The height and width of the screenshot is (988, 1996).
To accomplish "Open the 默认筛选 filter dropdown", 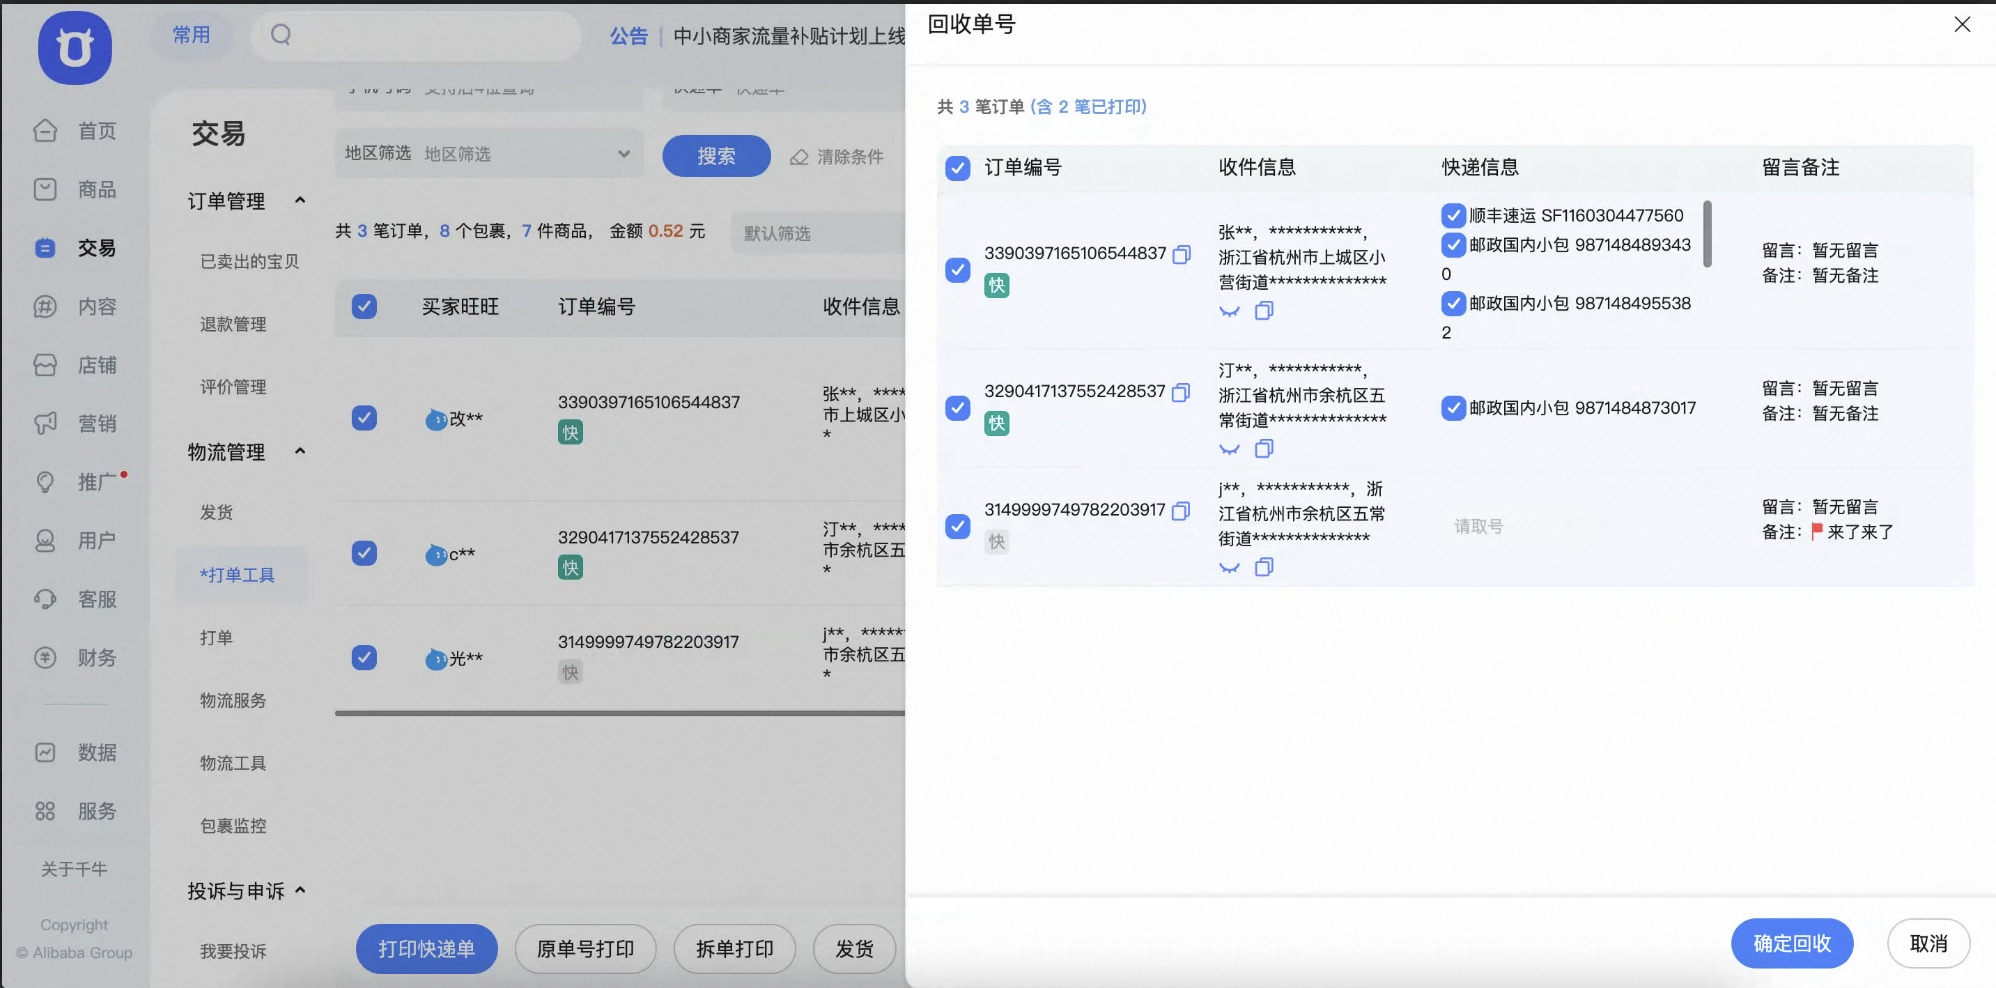I will [x=818, y=233].
